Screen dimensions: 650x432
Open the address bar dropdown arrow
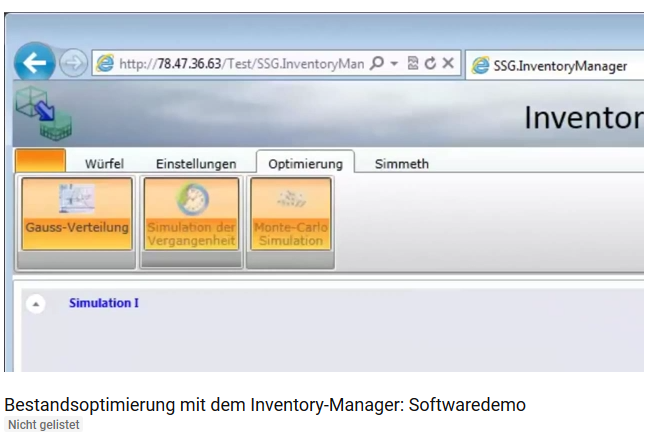pyautogui.click(x=394, y=64)
